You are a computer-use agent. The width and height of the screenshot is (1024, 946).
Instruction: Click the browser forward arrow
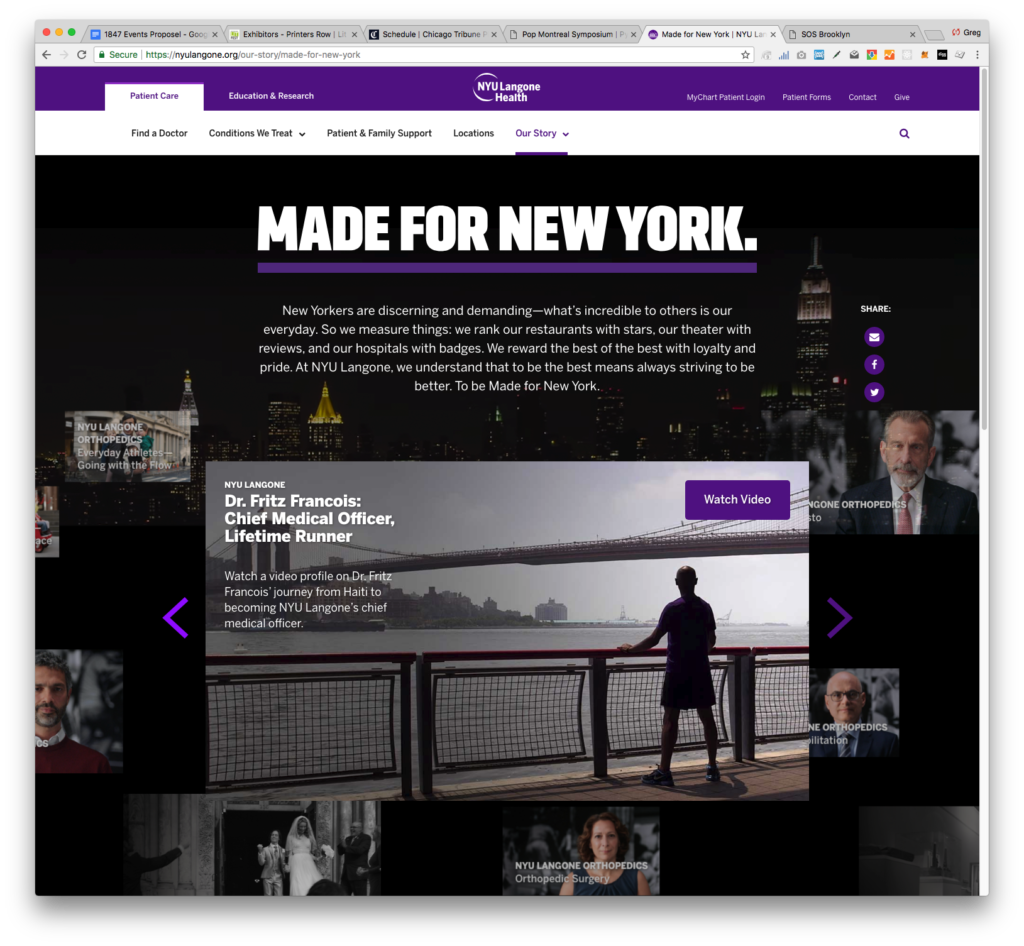tap(64, 55)
